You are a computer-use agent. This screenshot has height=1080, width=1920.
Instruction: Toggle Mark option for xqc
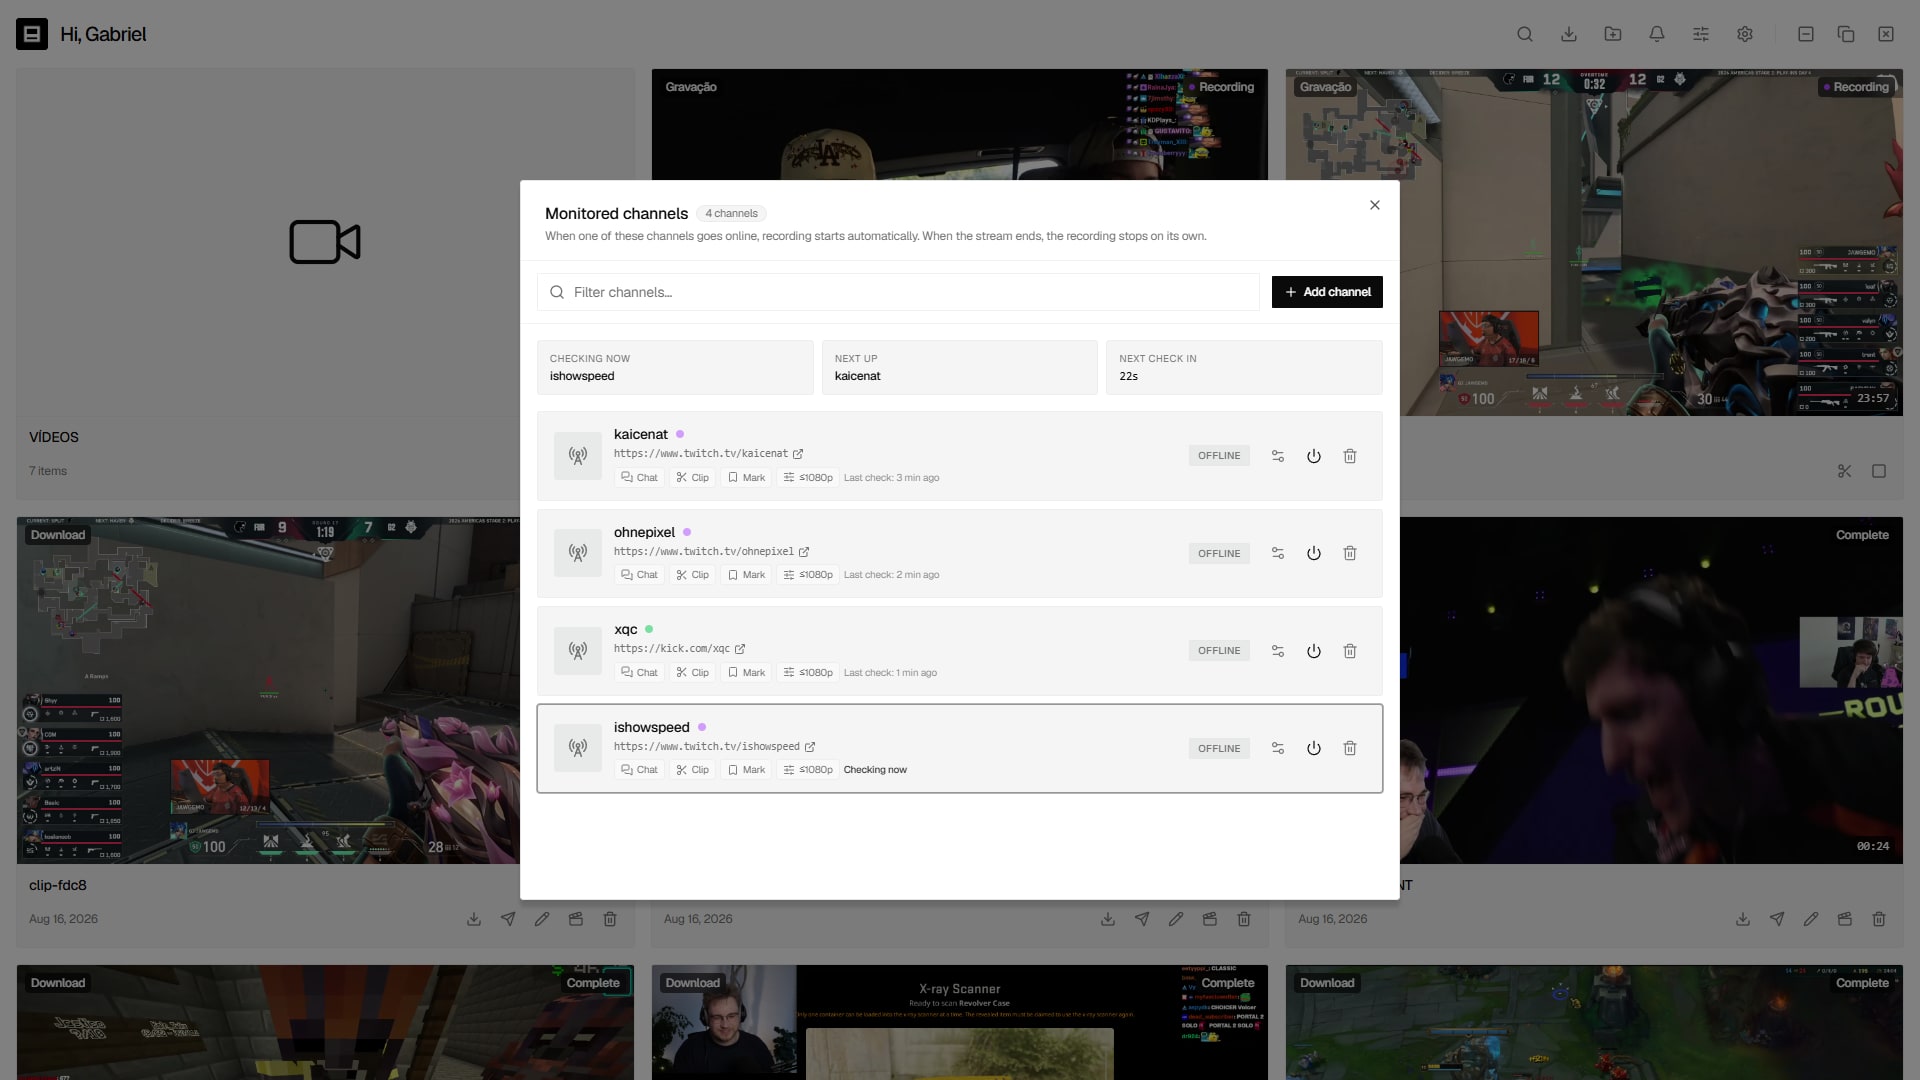[x=747, y=673]
